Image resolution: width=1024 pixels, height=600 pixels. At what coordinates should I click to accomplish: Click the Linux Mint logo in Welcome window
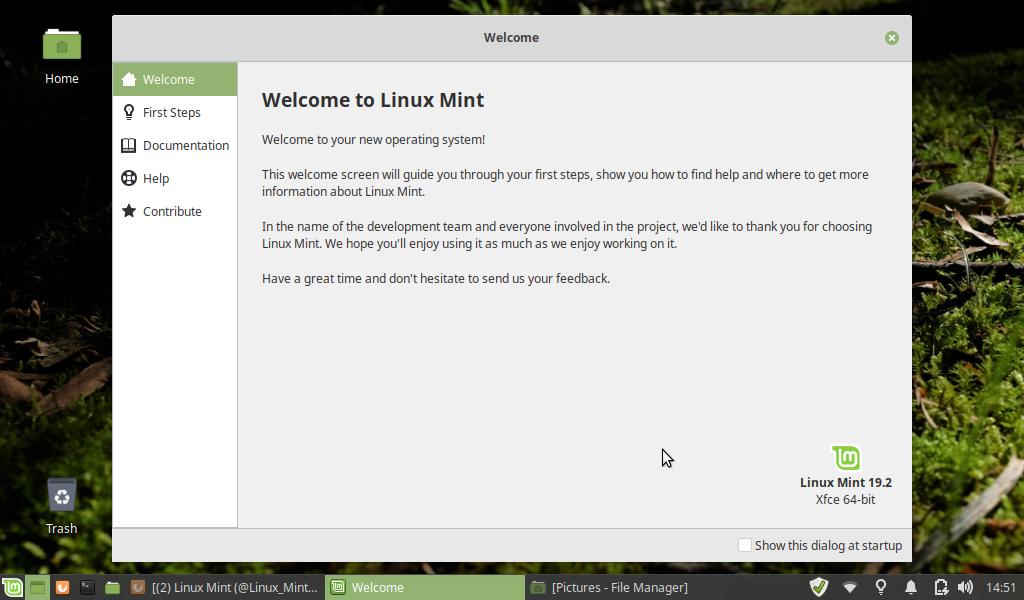(x=846, y=458)
